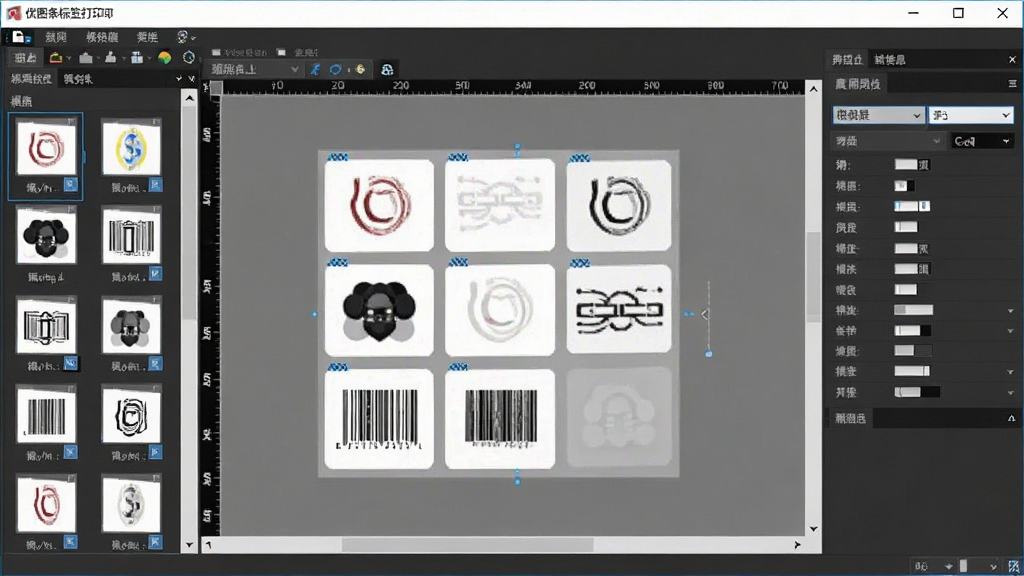Click the white recycle-style icon in the canvas toolbar
1024x576 pixels.
387,69
